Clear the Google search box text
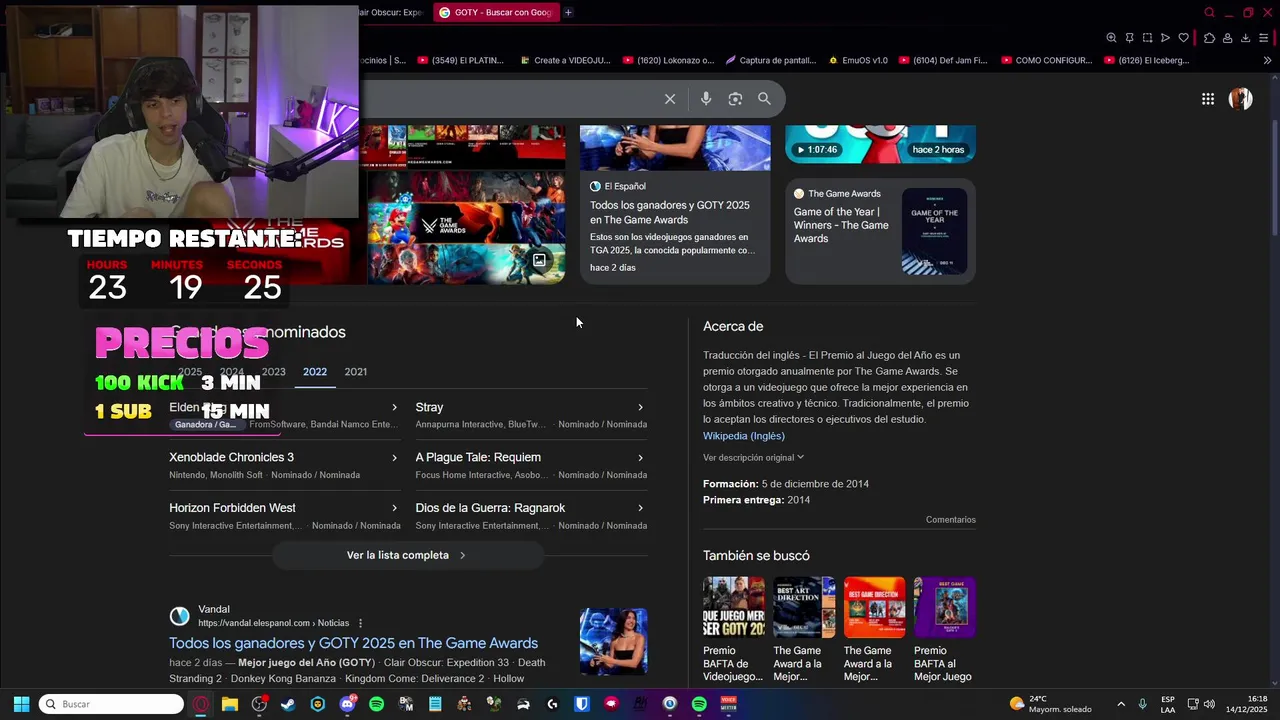This screenshot has width=1280, height=720. [x=670, y=99]
